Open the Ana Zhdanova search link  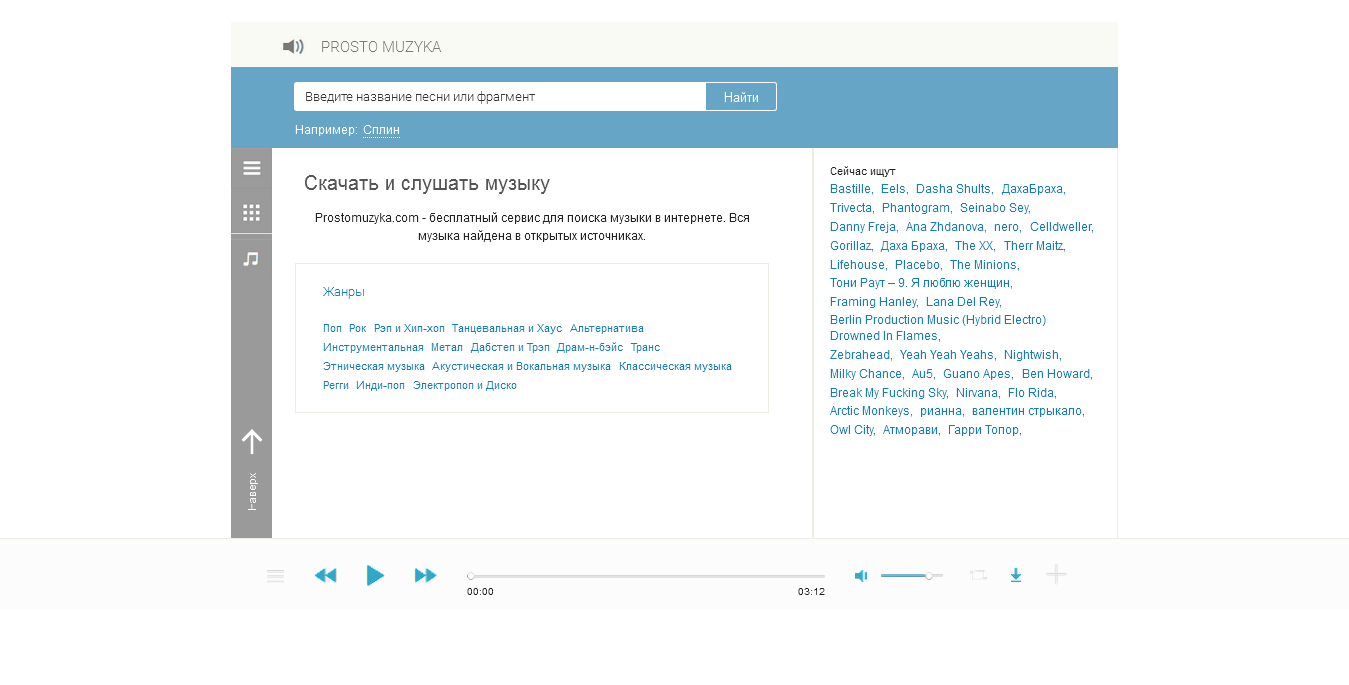pyautogui.click(x=945, y=227)
